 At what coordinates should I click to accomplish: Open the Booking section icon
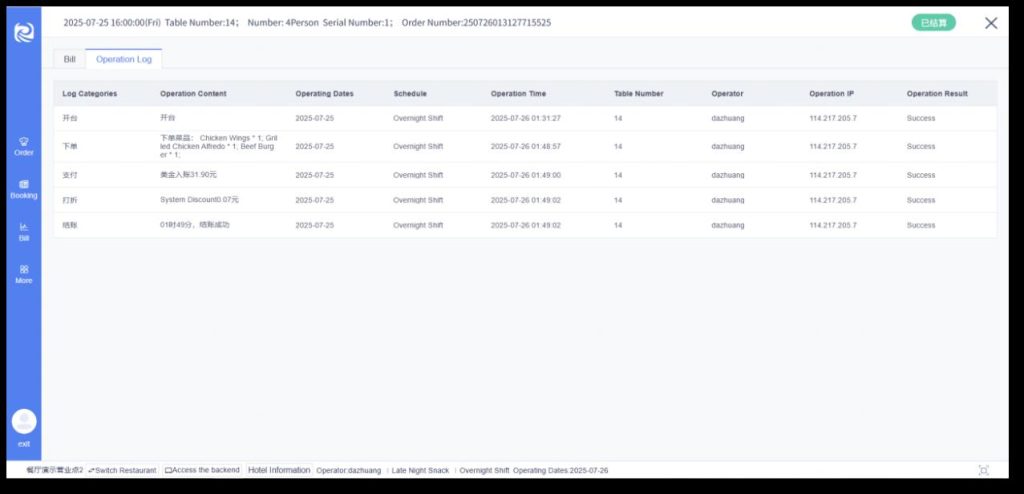click(24, 184)
